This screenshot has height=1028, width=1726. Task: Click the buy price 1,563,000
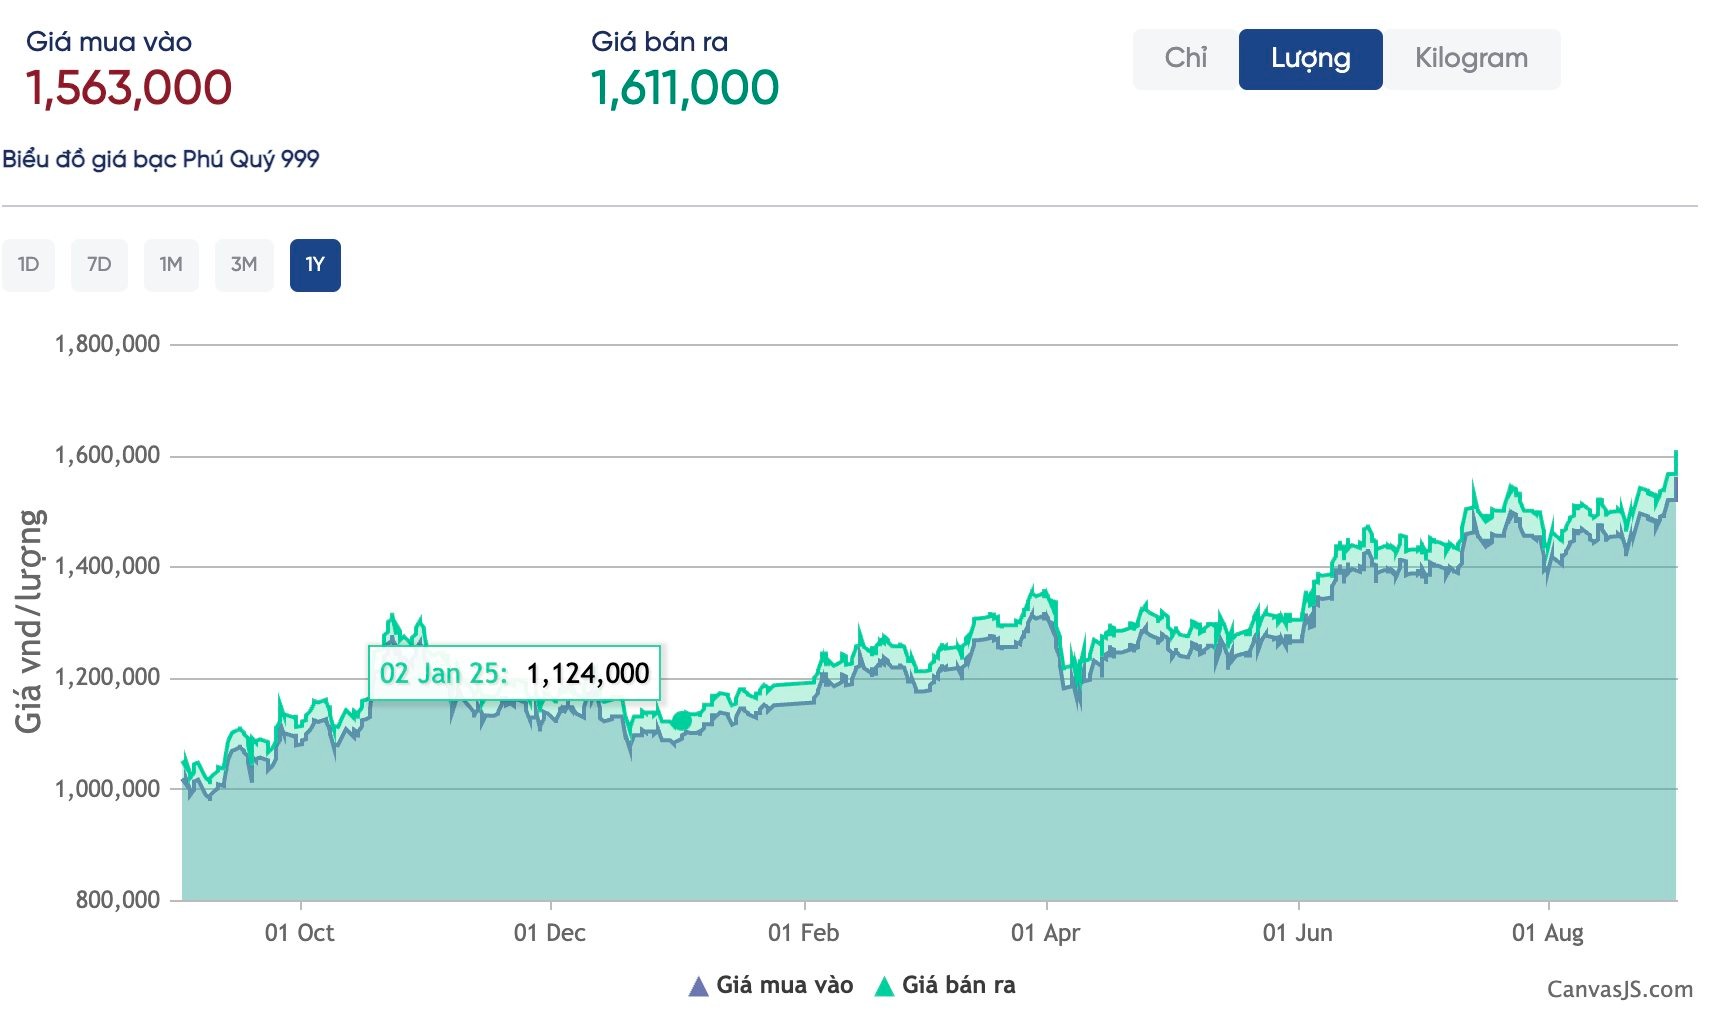[x=129, y=88]
